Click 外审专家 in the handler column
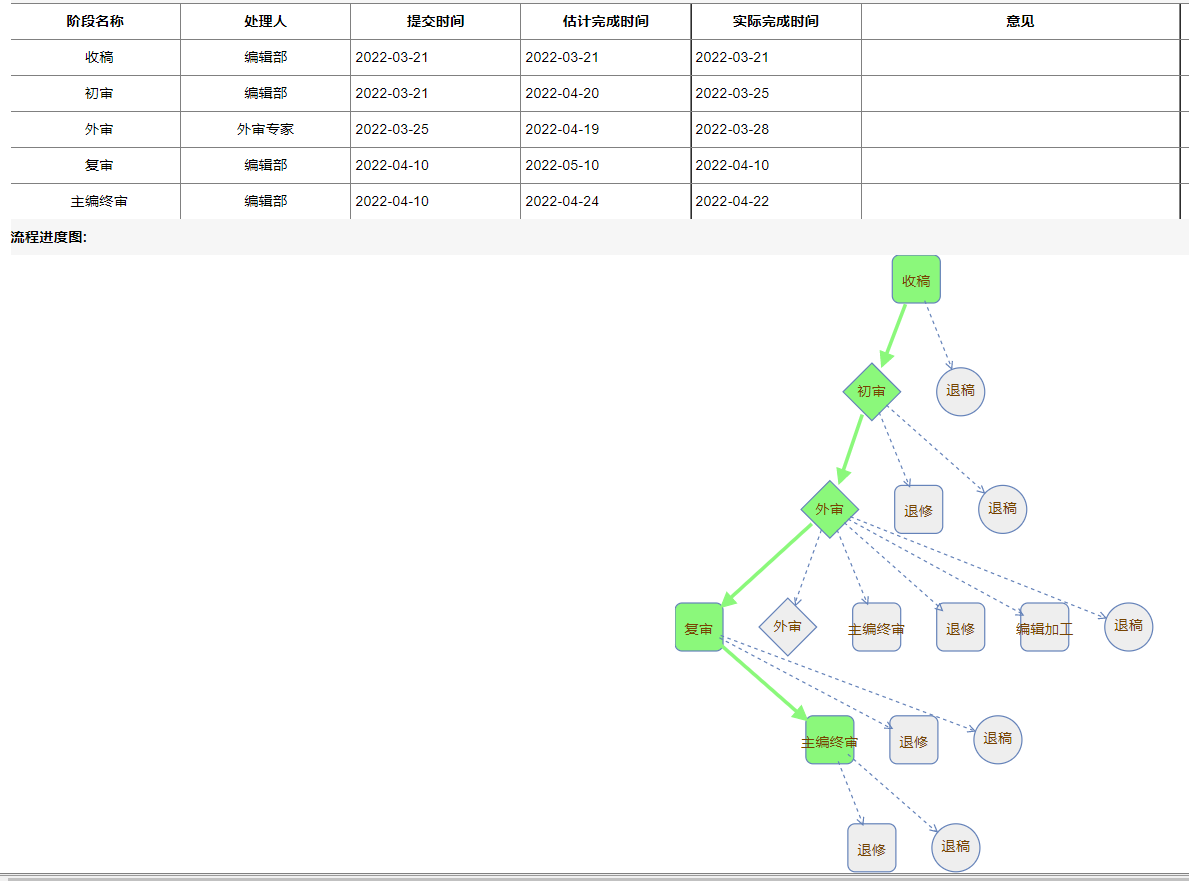 click(x=265, y=130)
